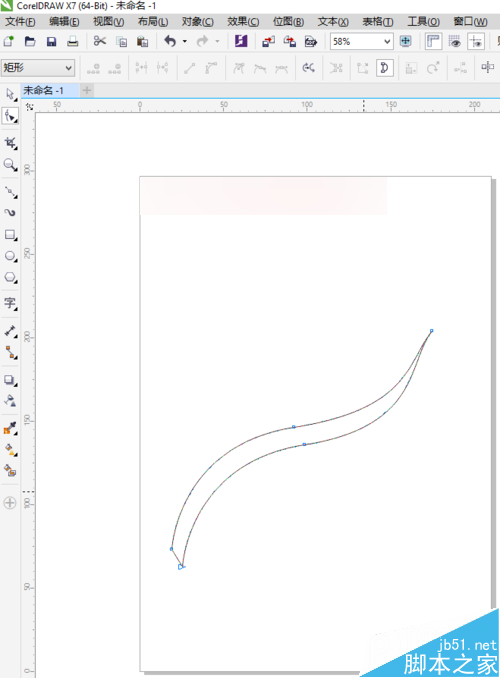Click the Publish to PDF icon
Viewport: 500px width, 678px height.
[311, 42]
